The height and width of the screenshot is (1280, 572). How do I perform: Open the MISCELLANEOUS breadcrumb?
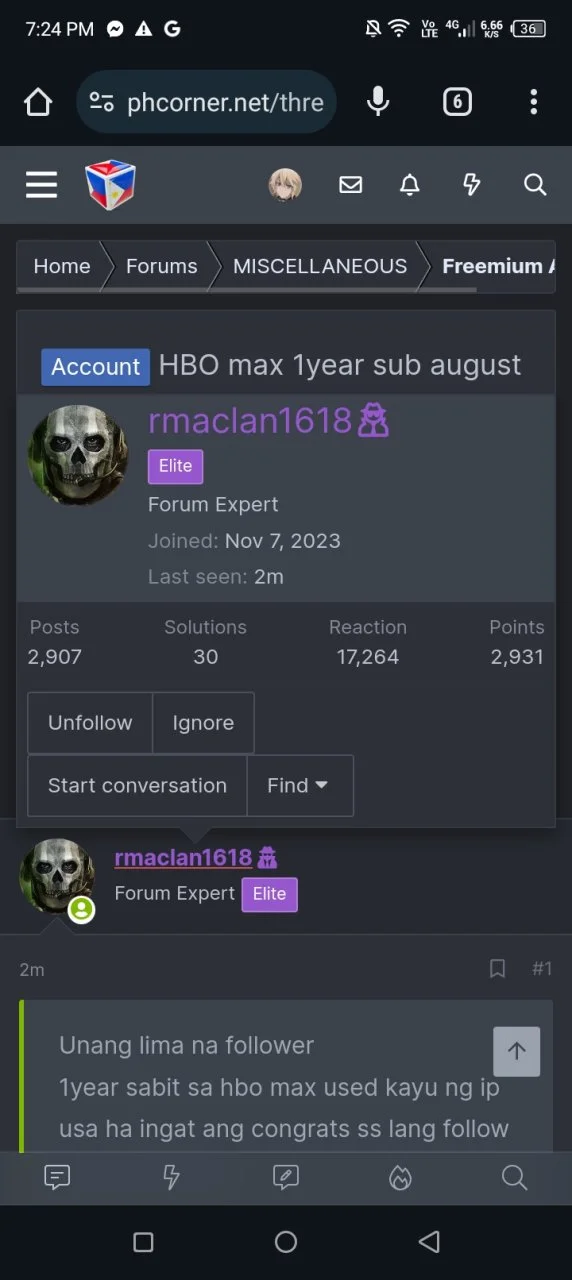coord(320,266)
